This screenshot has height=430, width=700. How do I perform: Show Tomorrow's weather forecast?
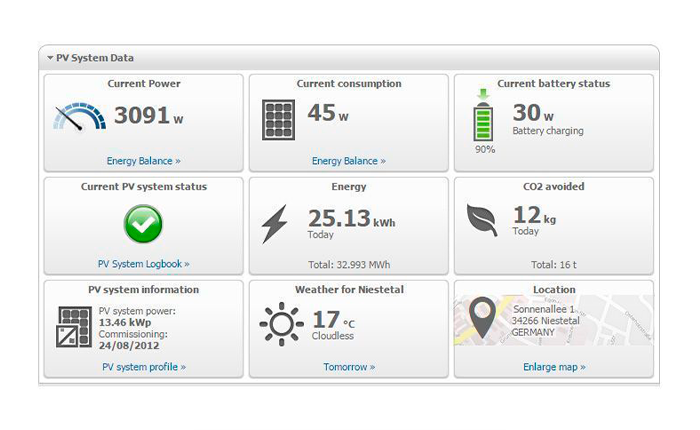[x=348, y=367]
